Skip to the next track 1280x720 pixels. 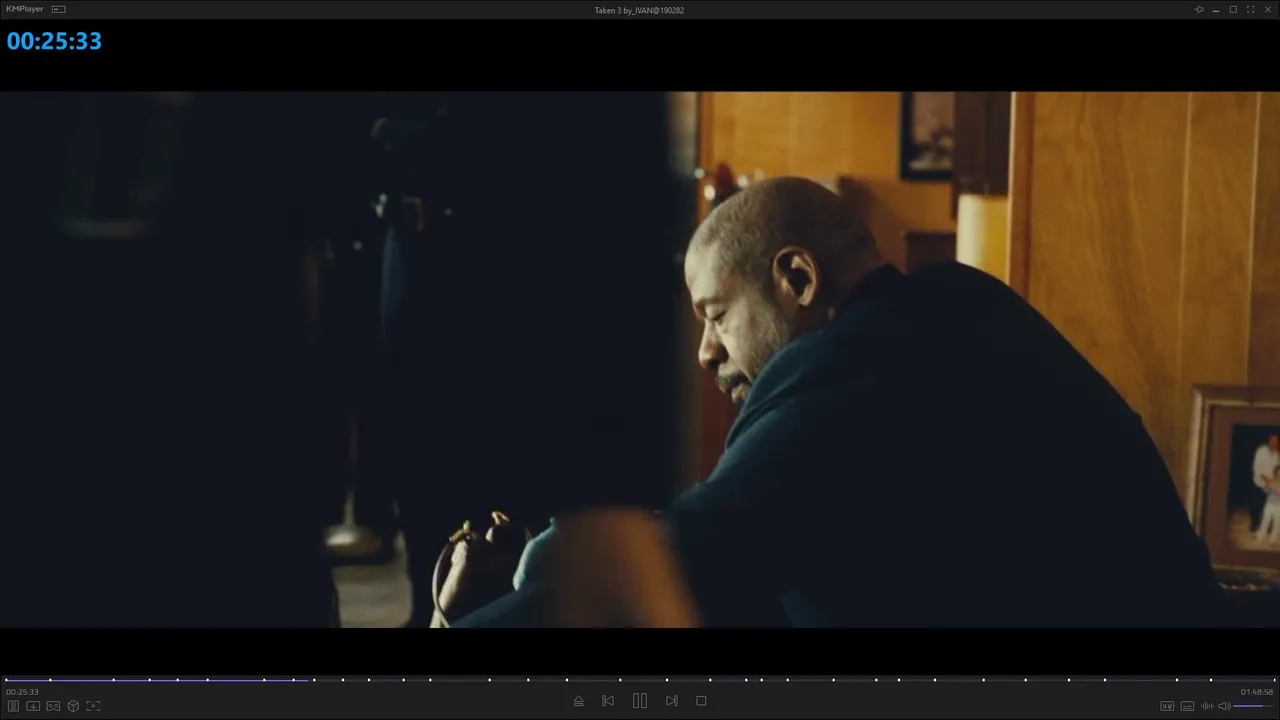coord(672,701)
